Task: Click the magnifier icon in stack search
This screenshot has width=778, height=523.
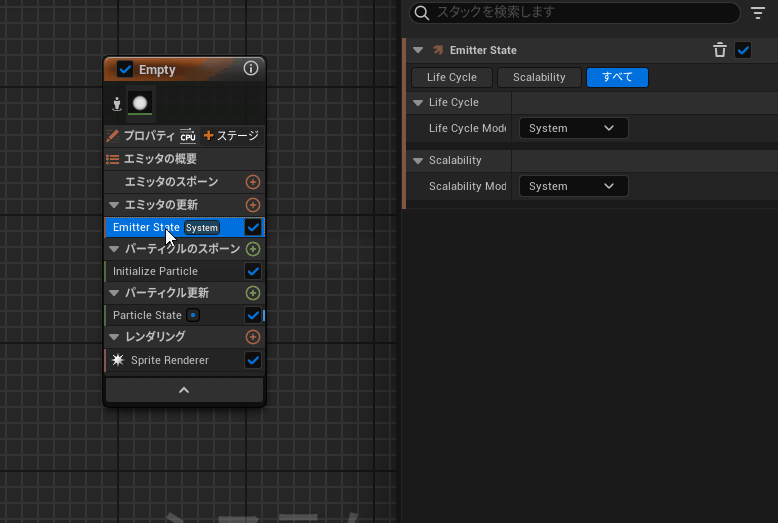Action: (x=422, y=13)
